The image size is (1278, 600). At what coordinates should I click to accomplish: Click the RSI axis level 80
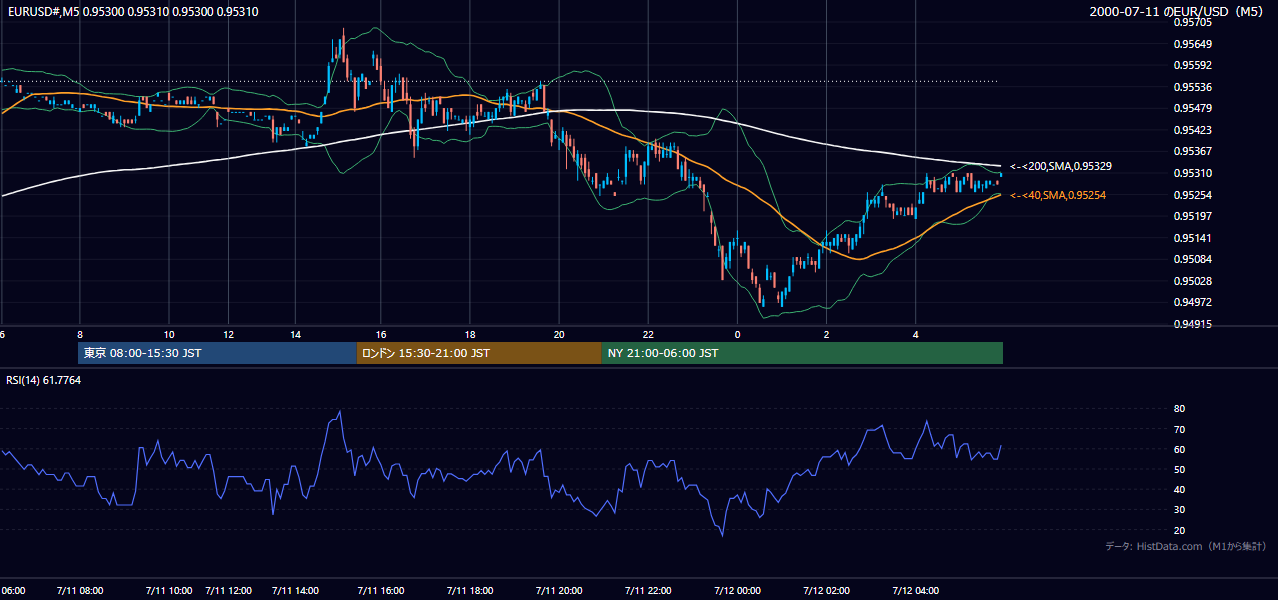coord(1179,409)
